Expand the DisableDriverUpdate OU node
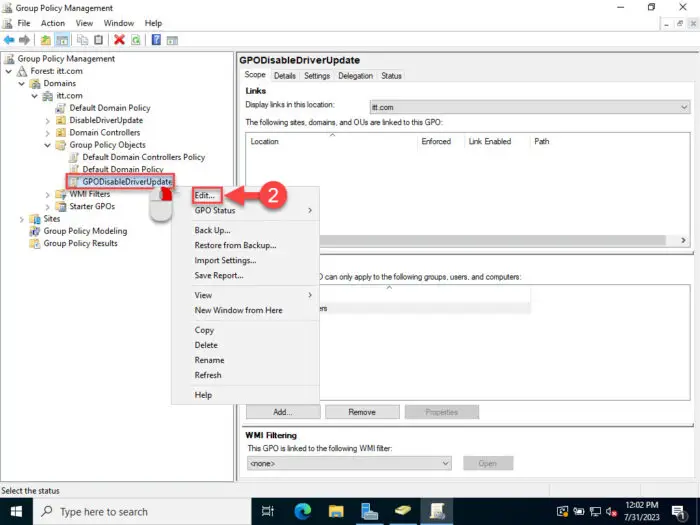700x525 pixels. [x=47, y=121]
